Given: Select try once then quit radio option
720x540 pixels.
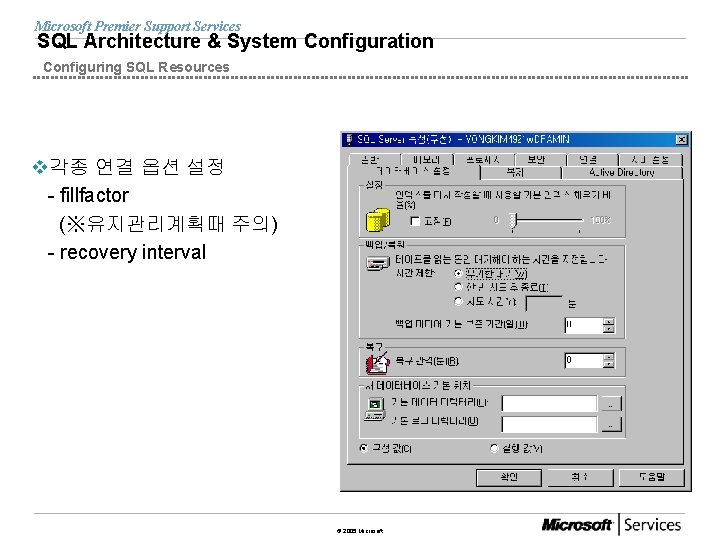Looking at the screenshot, I should click(x=458, y=287).
